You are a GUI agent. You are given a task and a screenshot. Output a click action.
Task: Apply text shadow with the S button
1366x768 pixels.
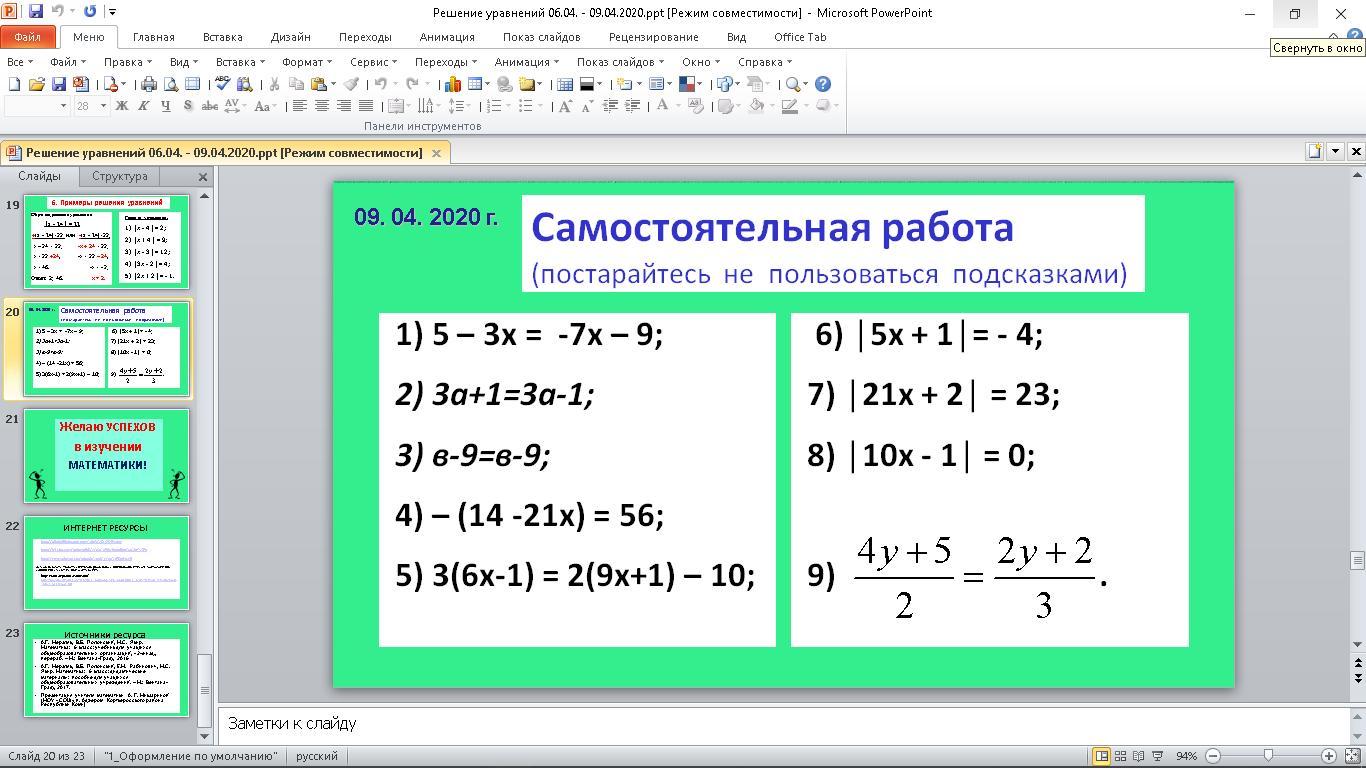point(187,106)
